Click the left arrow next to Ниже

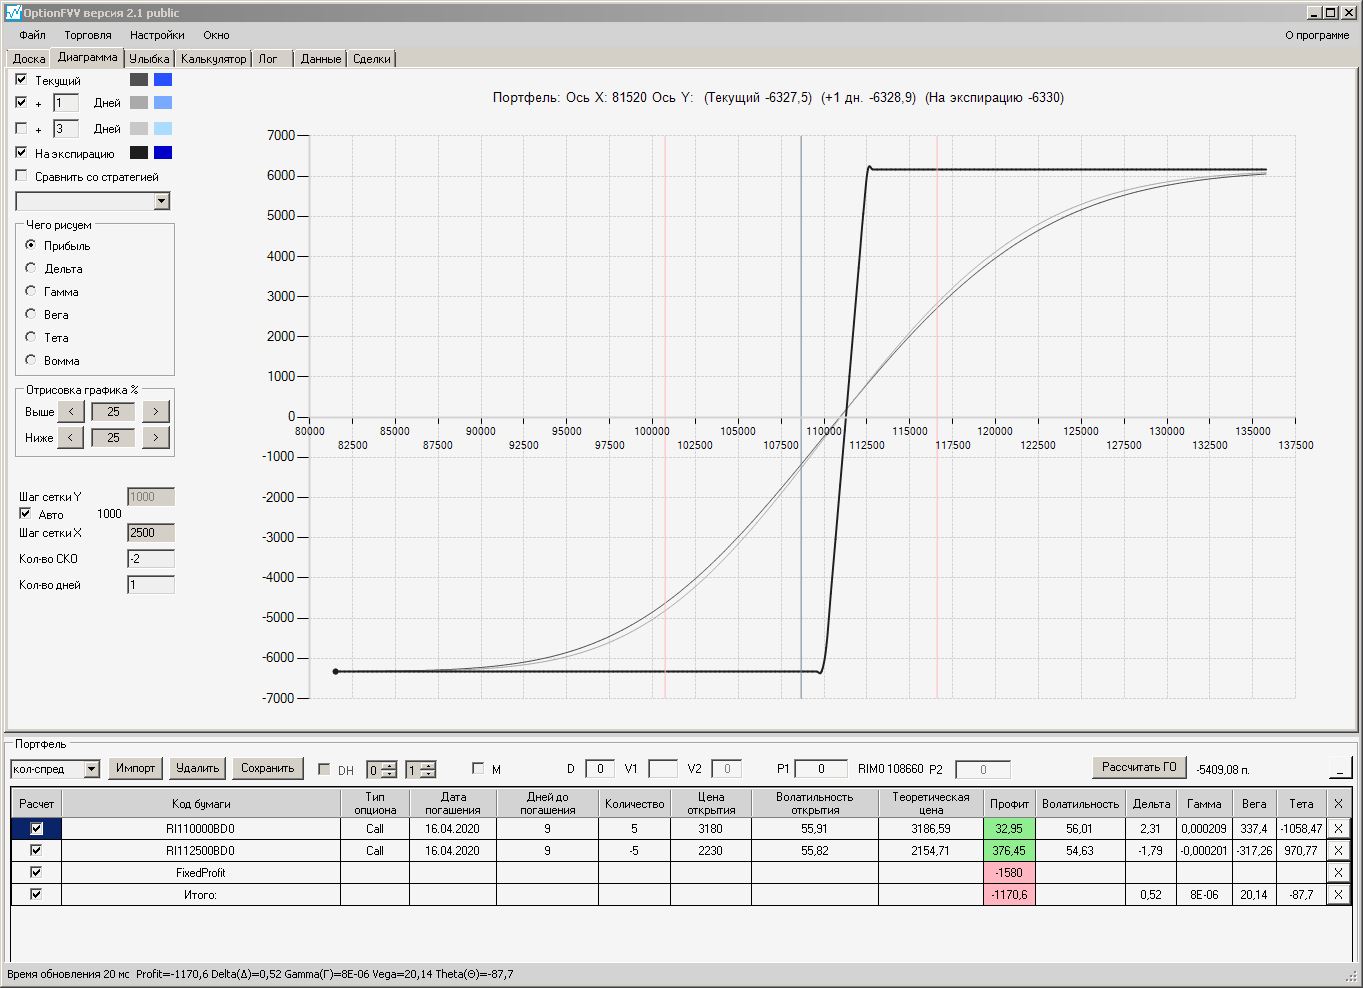coord(70,437)
